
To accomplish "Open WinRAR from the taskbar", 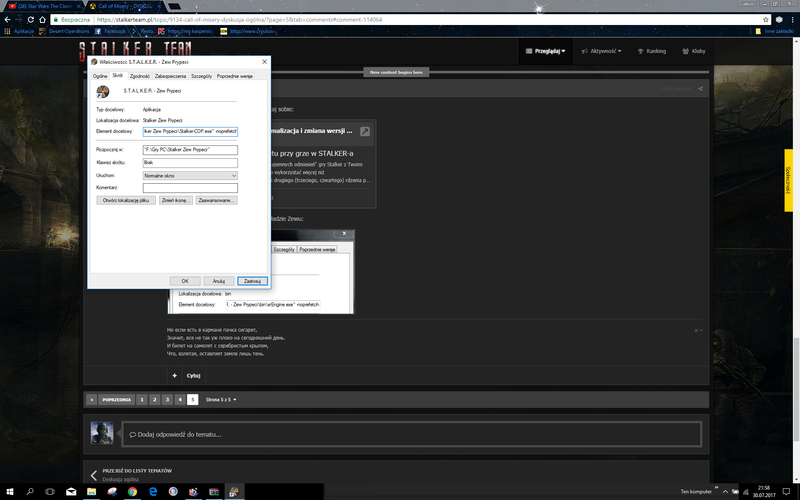I will tap(214, 492).
